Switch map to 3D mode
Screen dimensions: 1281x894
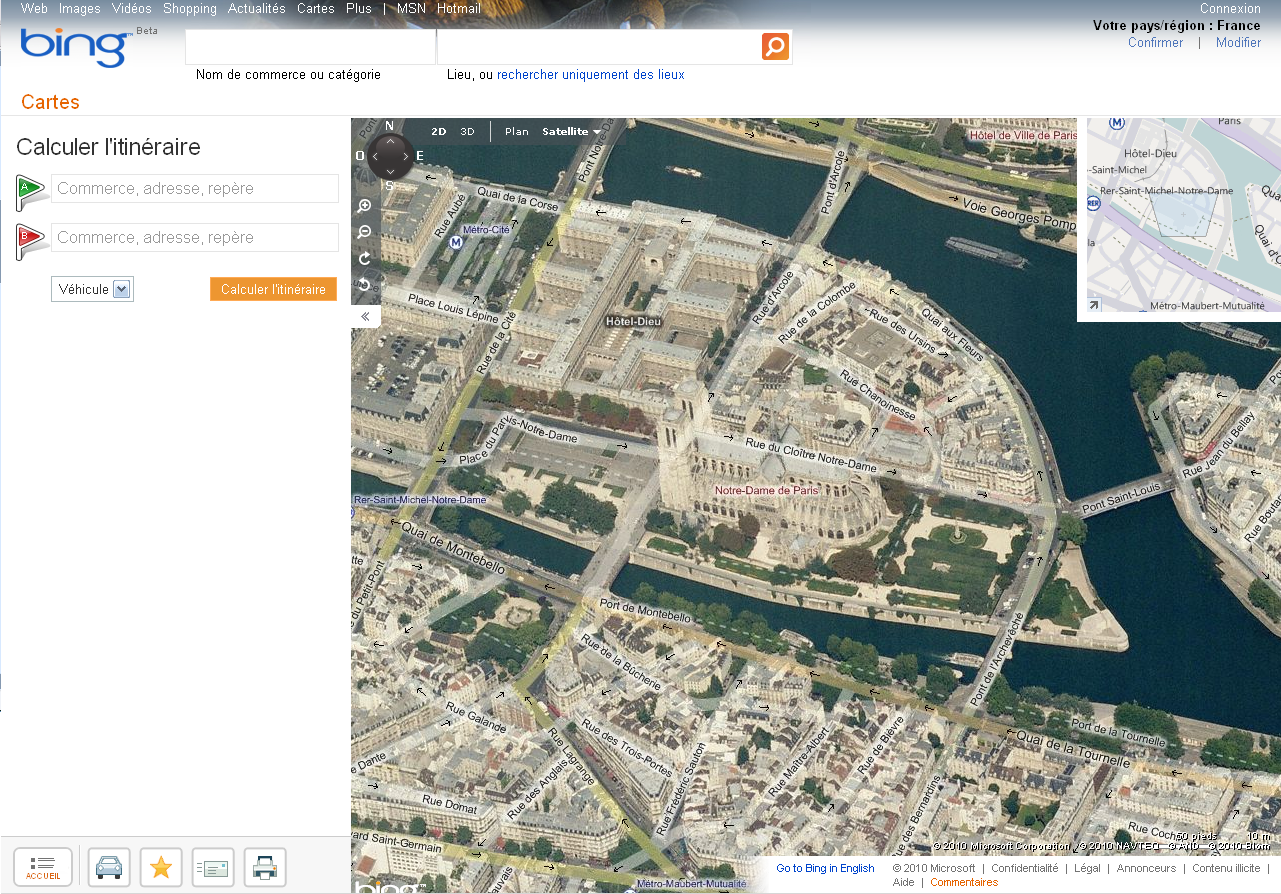click(x=467, y=131)
